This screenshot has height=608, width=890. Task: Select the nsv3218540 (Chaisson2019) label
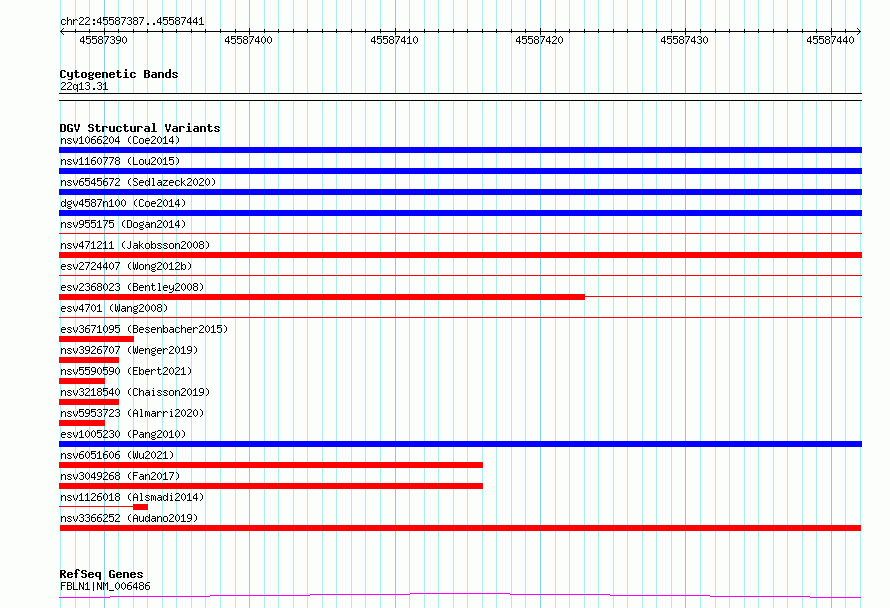pyautogui.click(x=135, y=392)
